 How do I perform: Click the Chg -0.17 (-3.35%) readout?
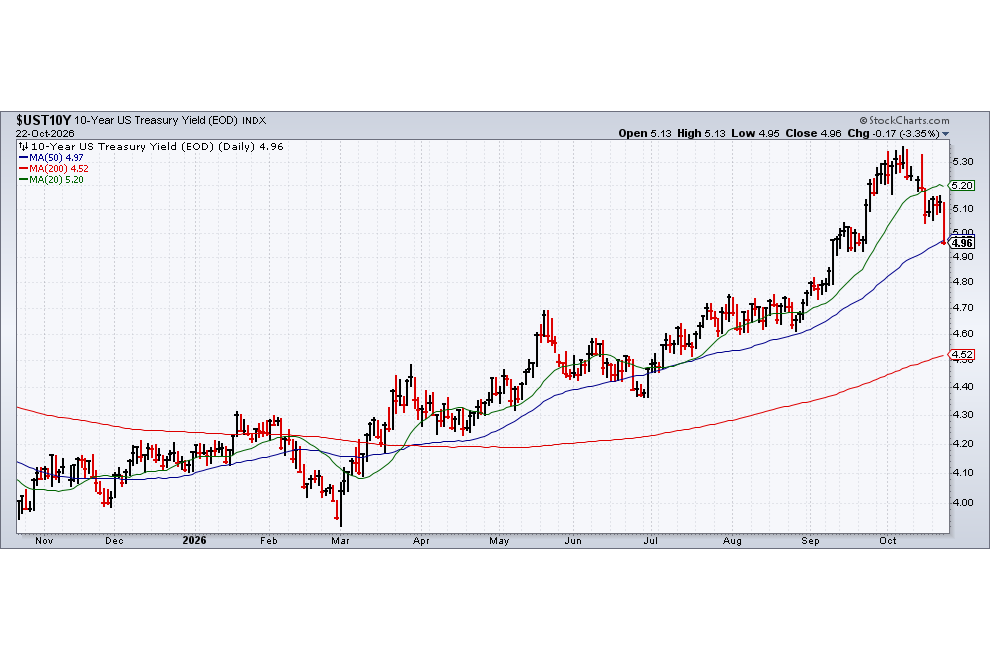coord(893,133)
